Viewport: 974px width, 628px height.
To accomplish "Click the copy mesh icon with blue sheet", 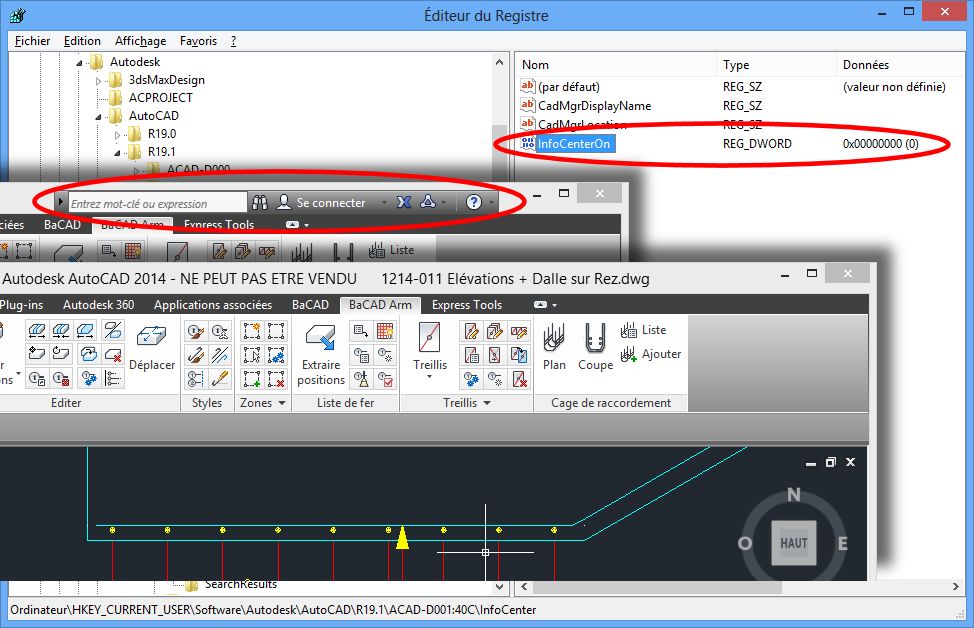I will pos(519,355).
